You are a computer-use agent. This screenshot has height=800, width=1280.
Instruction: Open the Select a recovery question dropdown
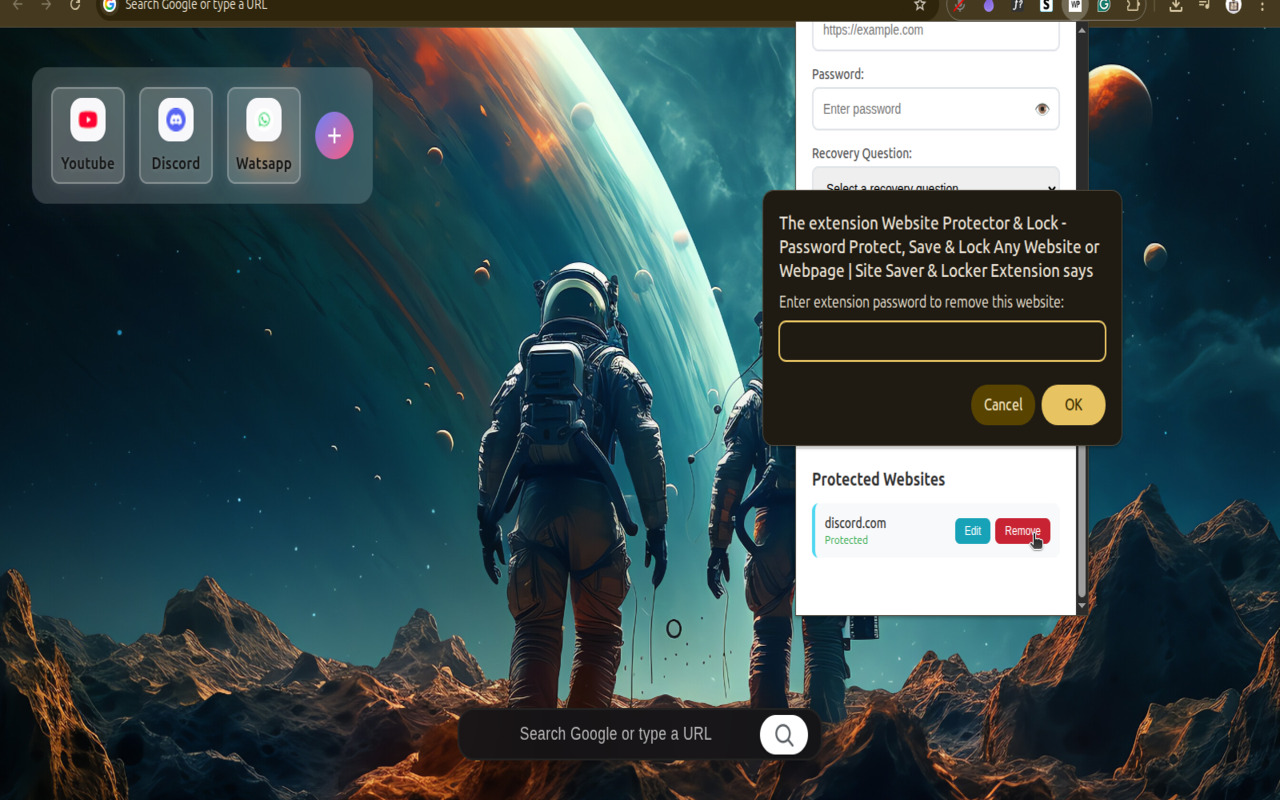[935, 188]
